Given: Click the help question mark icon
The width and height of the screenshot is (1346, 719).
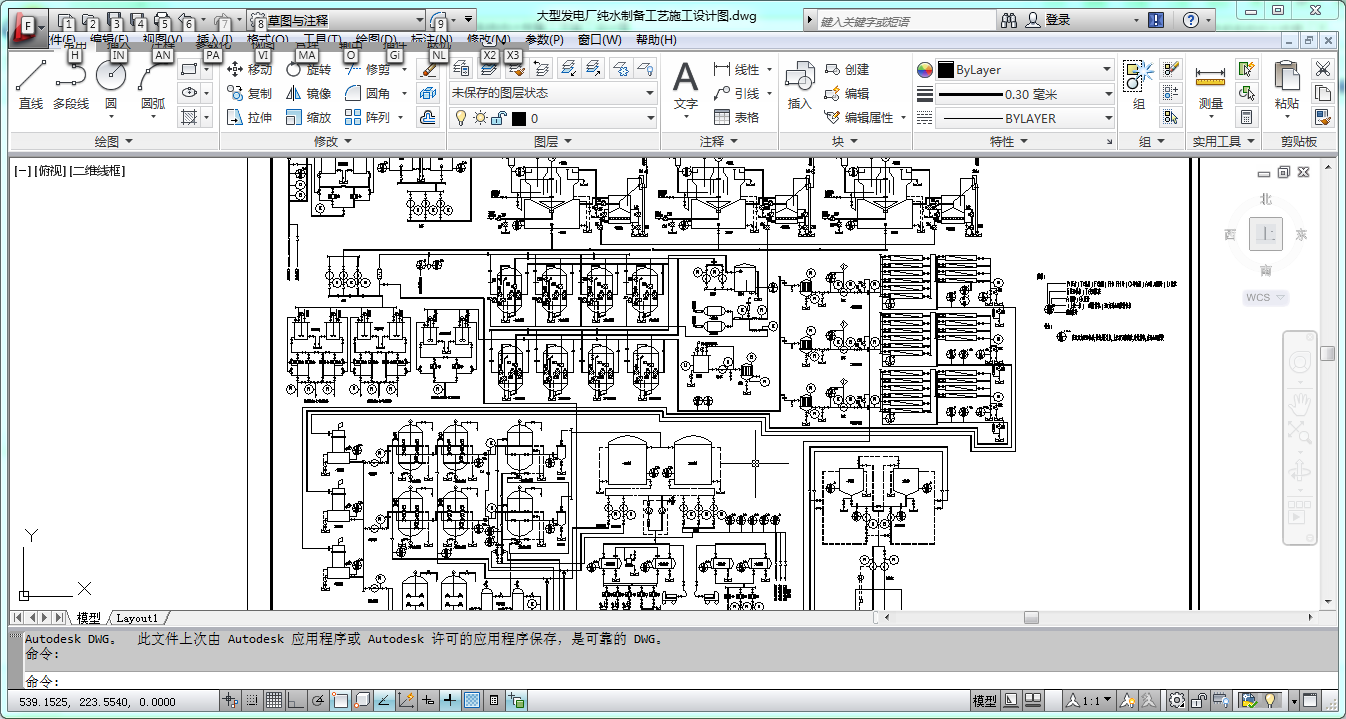Looking at the screenshot, I should coord(1190,20).
